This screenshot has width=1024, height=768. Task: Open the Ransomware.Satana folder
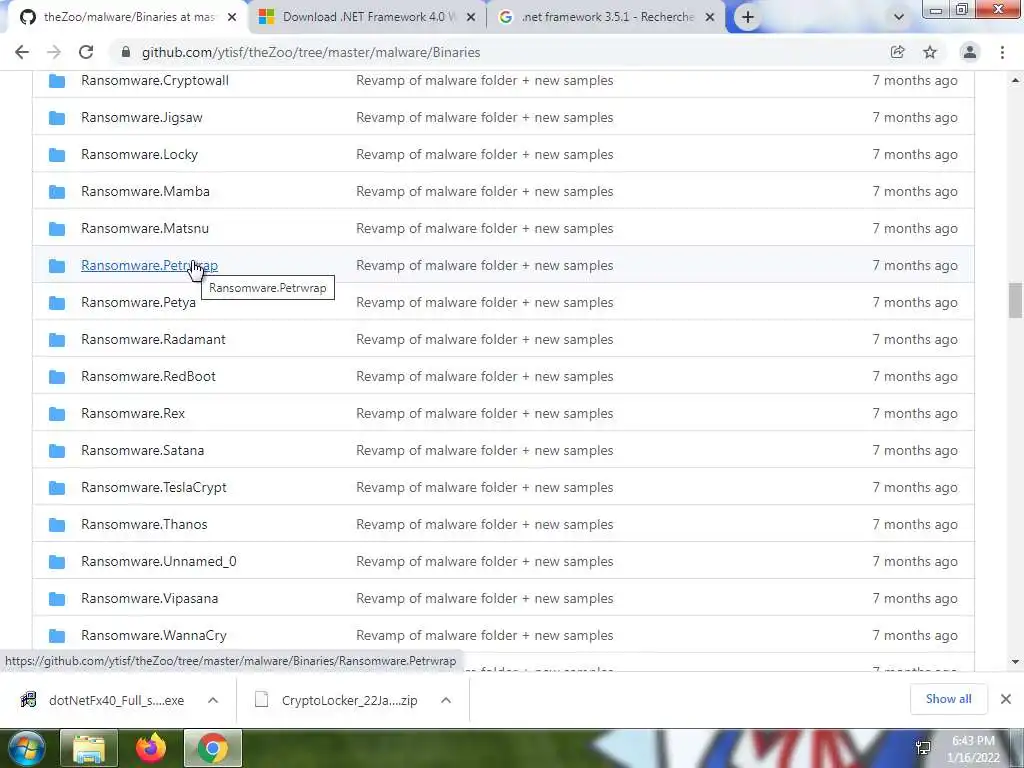(142, 451)
